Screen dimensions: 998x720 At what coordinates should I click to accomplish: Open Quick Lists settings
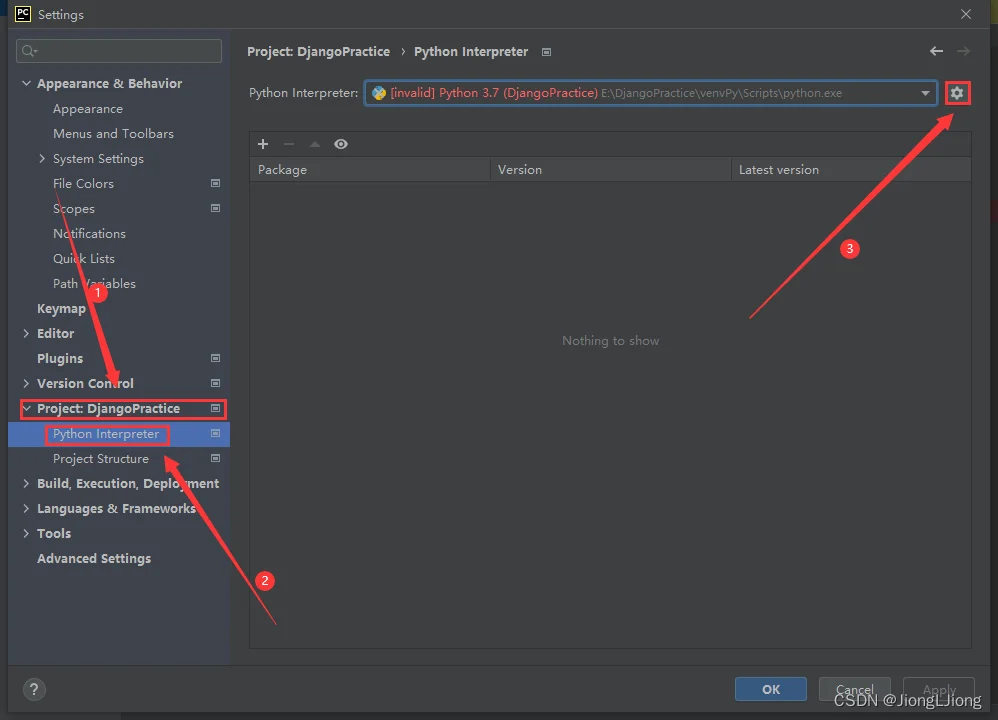click(84, 258)
